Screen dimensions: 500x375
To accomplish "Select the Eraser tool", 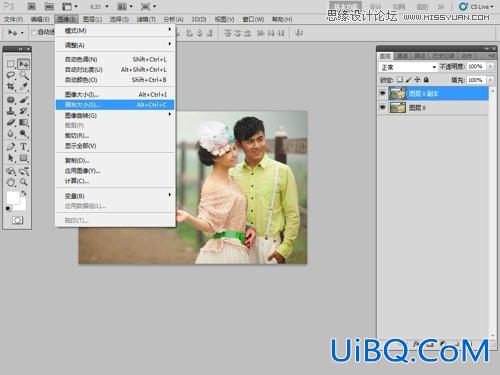I will pyautogui.click(x=11, y=122).
